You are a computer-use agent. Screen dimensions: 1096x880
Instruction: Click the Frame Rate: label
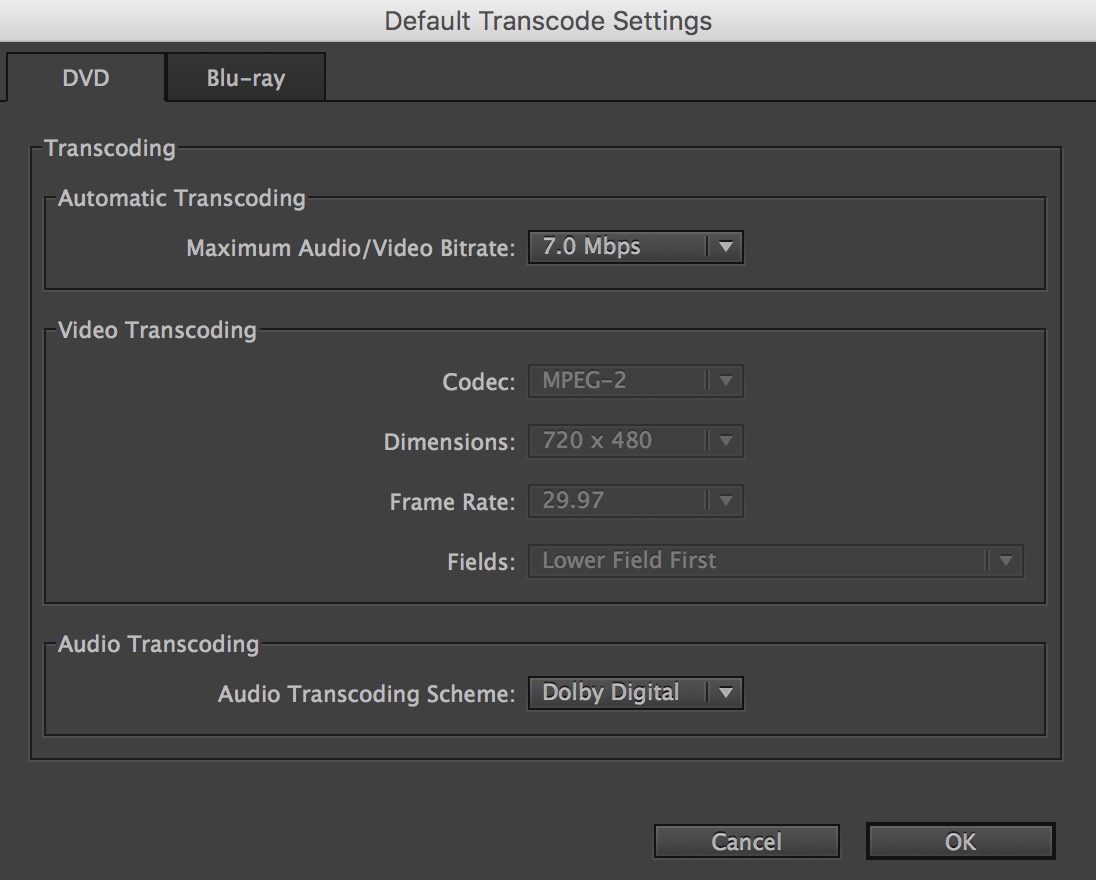tap(452, 502)
